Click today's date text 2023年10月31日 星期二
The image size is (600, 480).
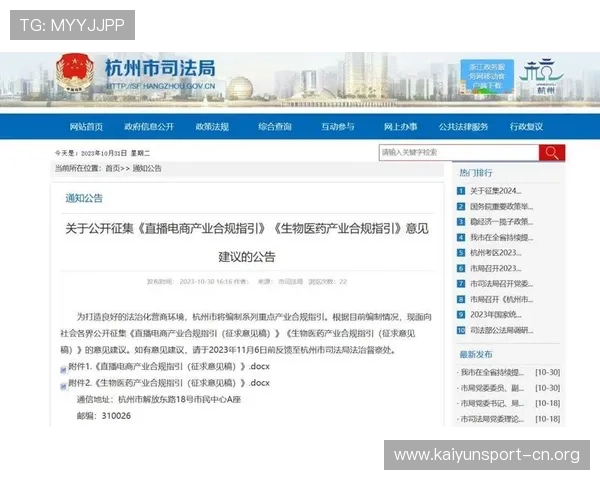(115, 153)
